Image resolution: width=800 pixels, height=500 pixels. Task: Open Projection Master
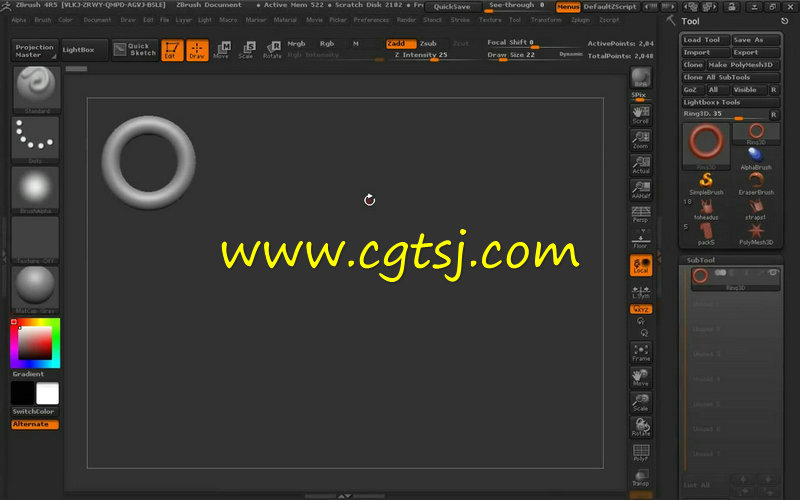coord(34,51)
